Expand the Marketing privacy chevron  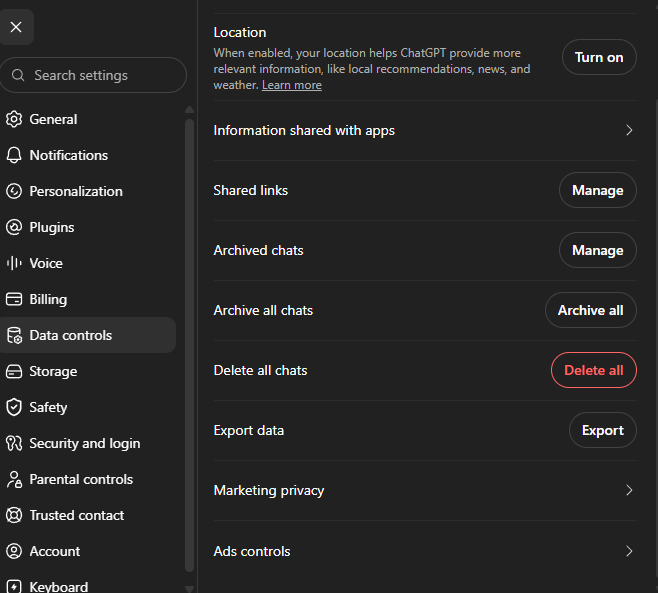tap(629, 490)
